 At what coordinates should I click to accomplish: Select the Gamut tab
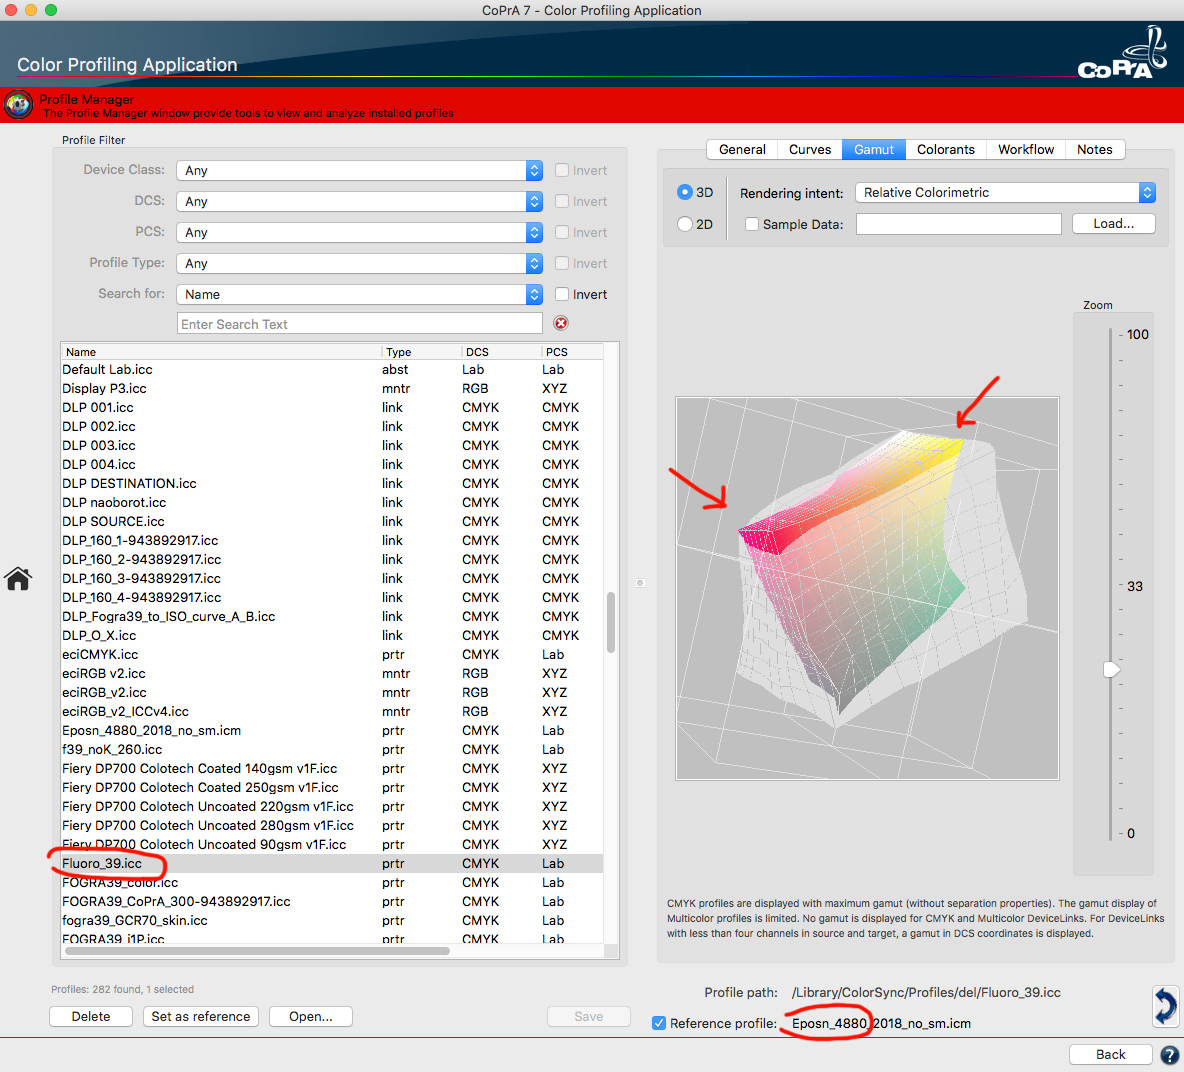click(874, 149)
